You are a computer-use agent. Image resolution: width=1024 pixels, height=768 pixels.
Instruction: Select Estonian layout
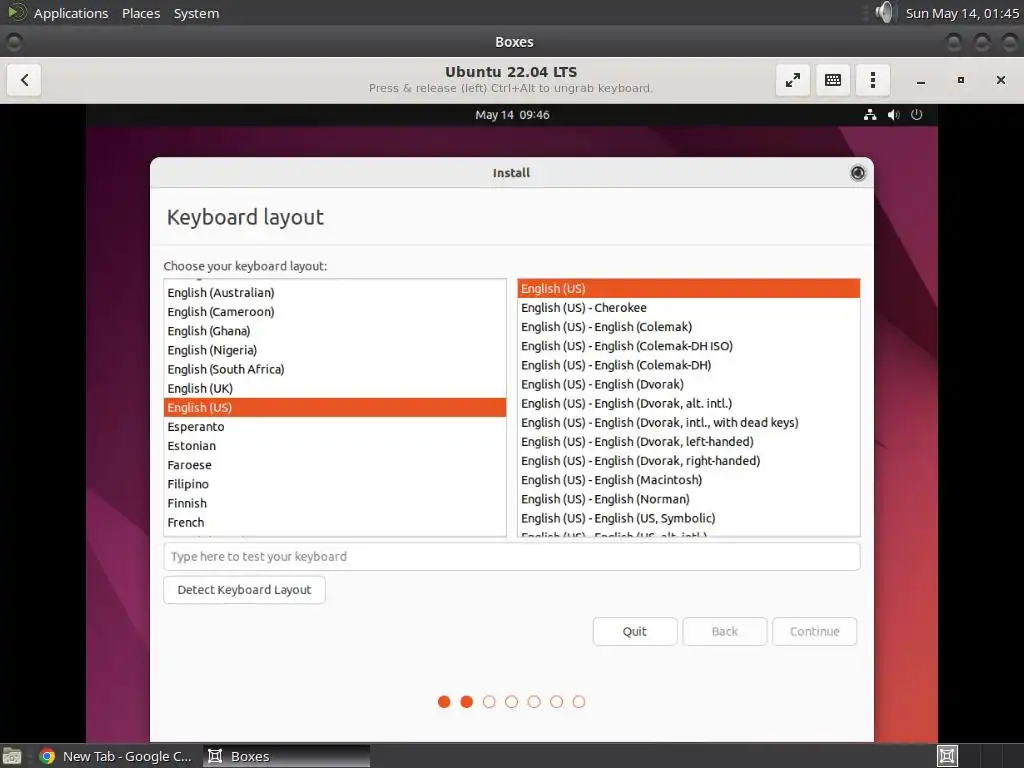pyautogui.click(x=335, y=446)
